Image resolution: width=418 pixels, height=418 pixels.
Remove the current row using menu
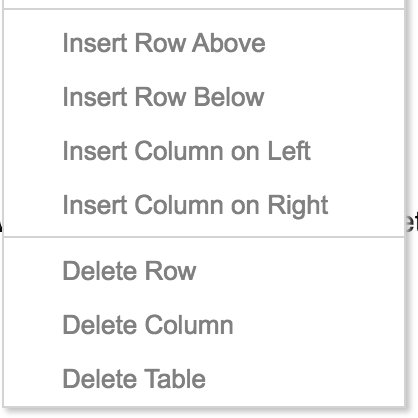204,271
